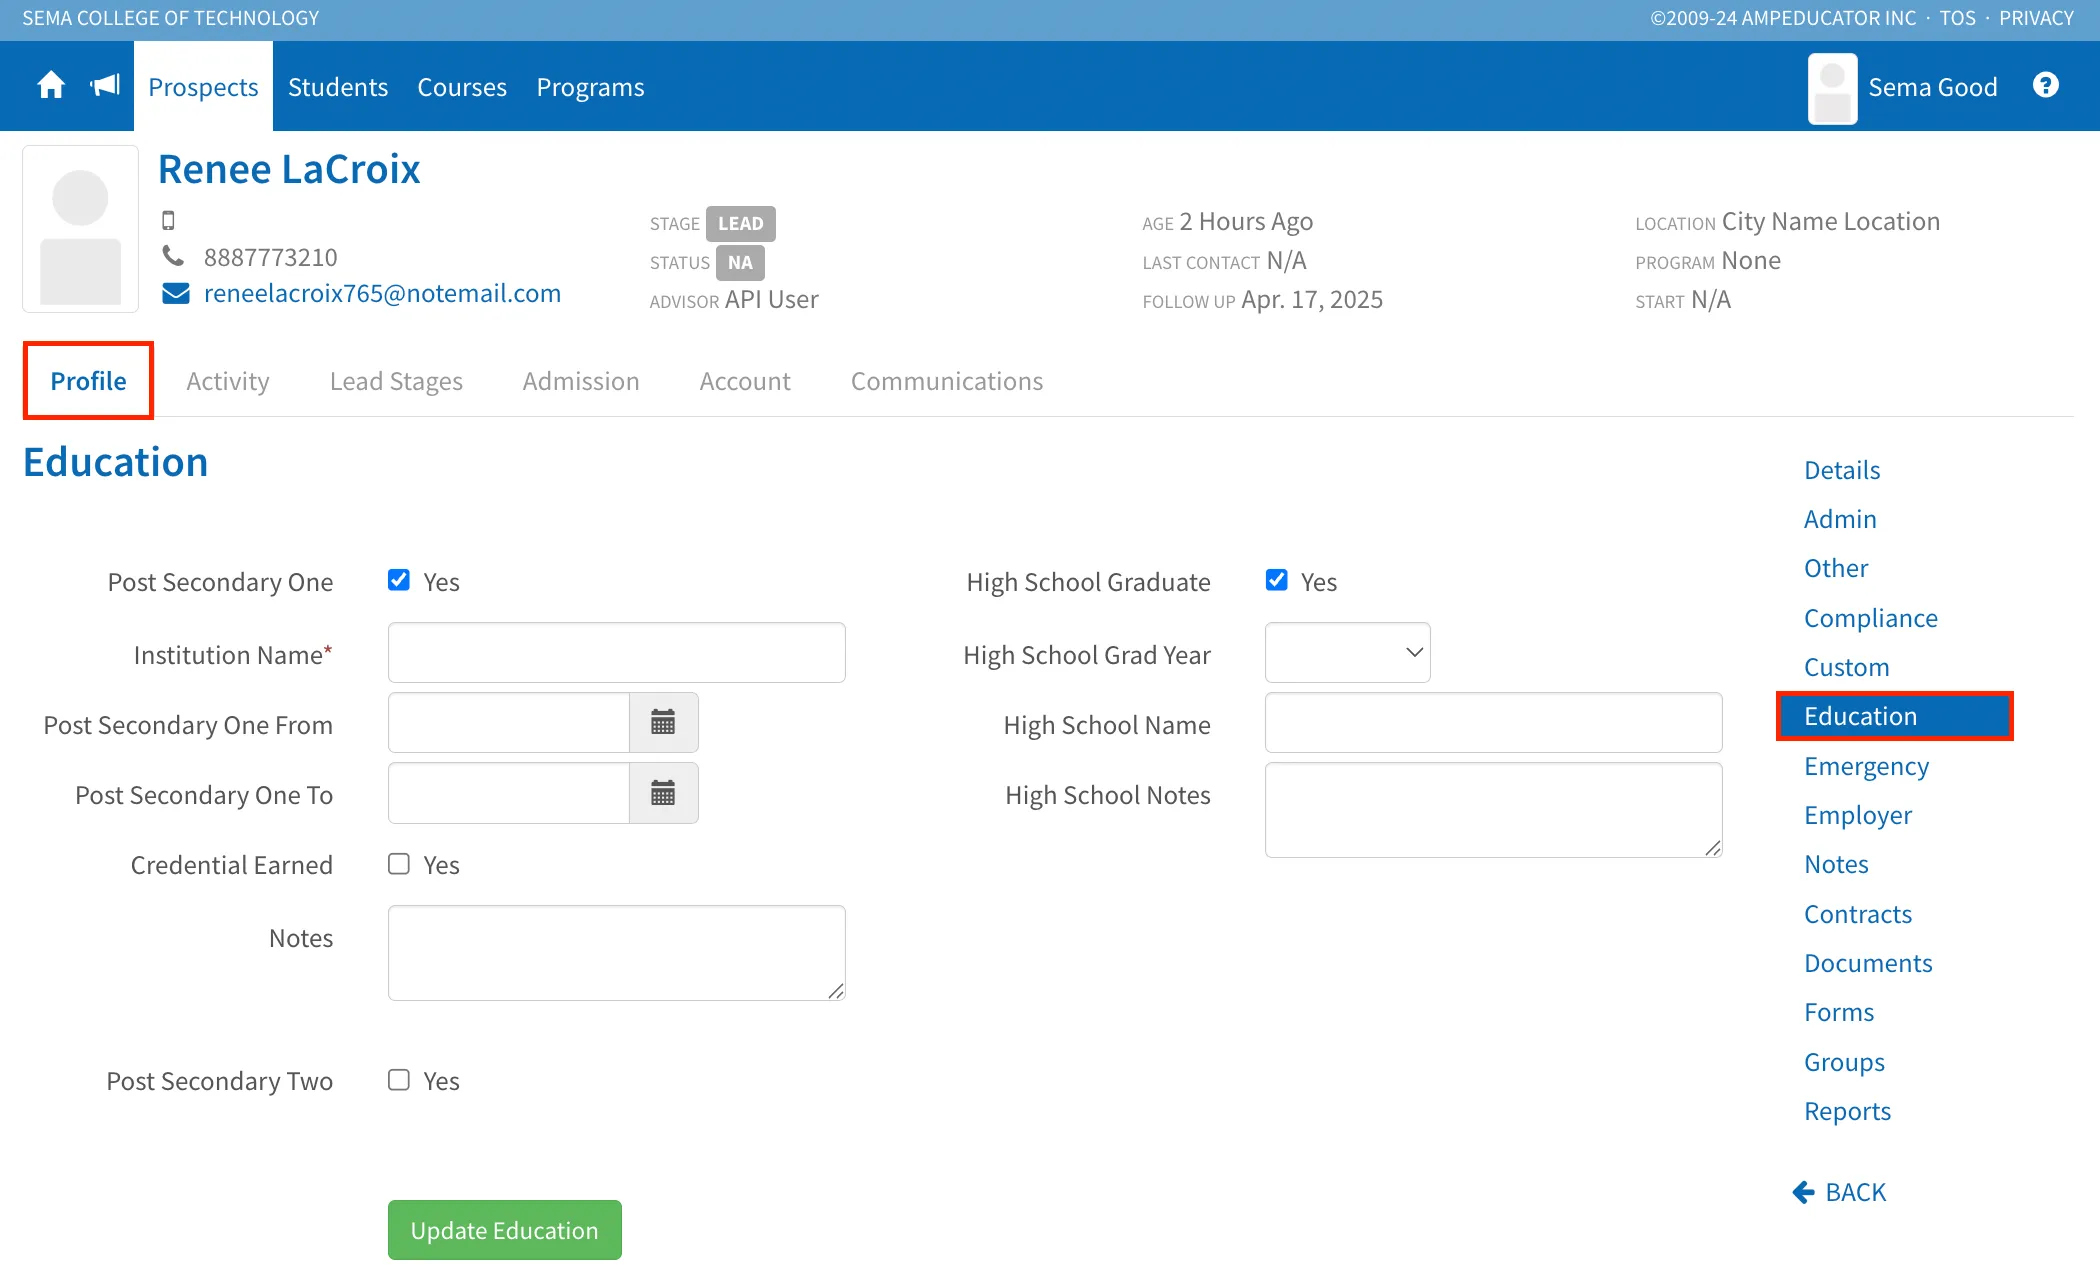The image size is (2100, 1286).
Task: Click the reneelacroix765@notemail.com email link
Action: (x=382, y=293)
